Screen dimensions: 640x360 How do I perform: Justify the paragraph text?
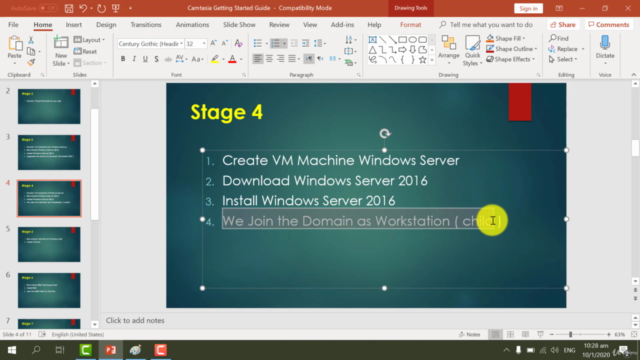(292, 59)
